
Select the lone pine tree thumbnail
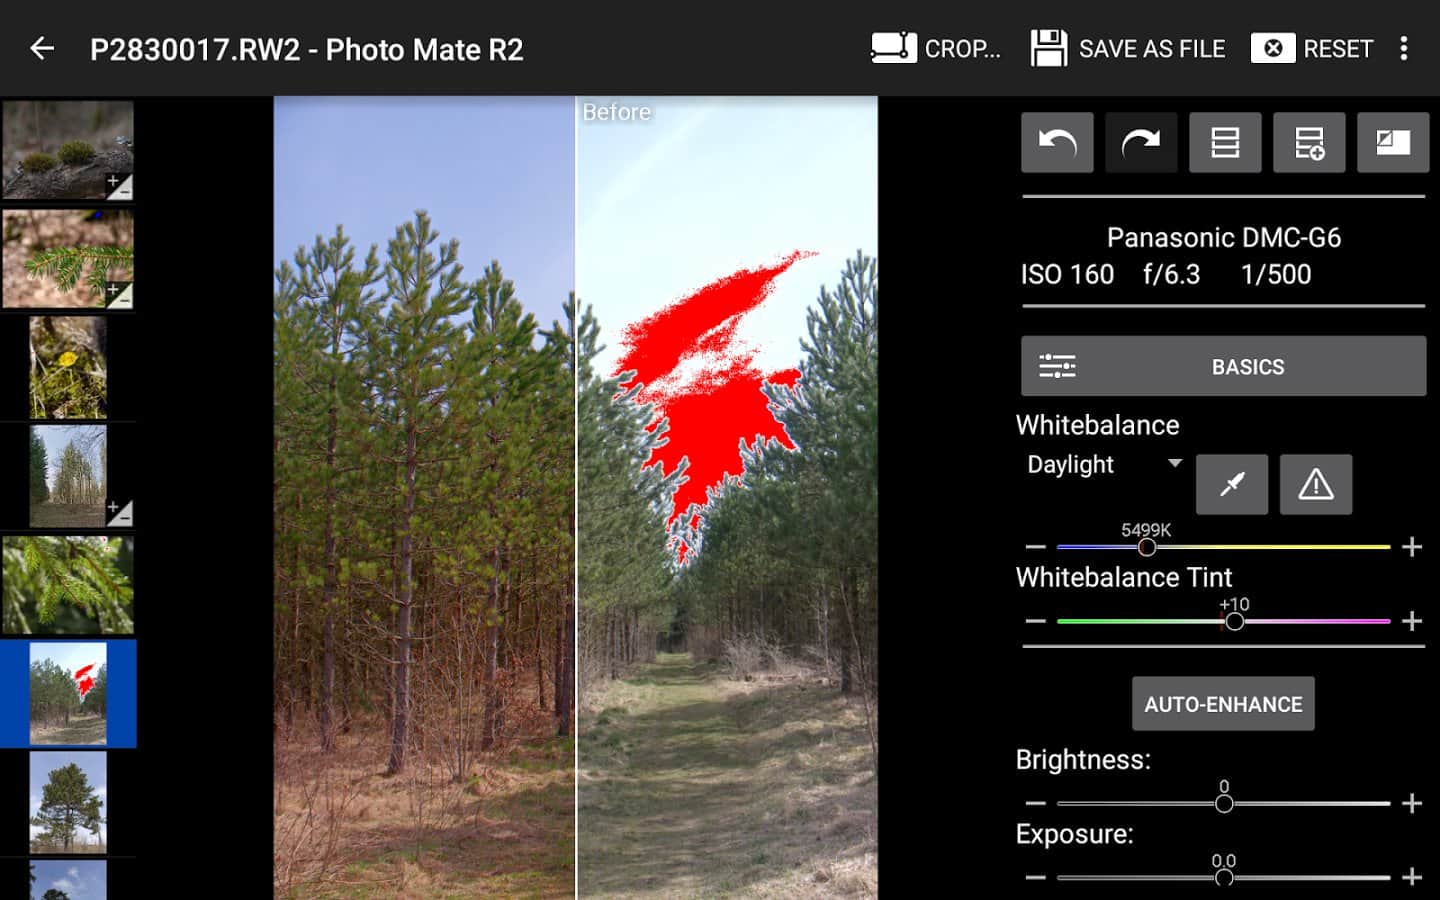coord(68,802)
